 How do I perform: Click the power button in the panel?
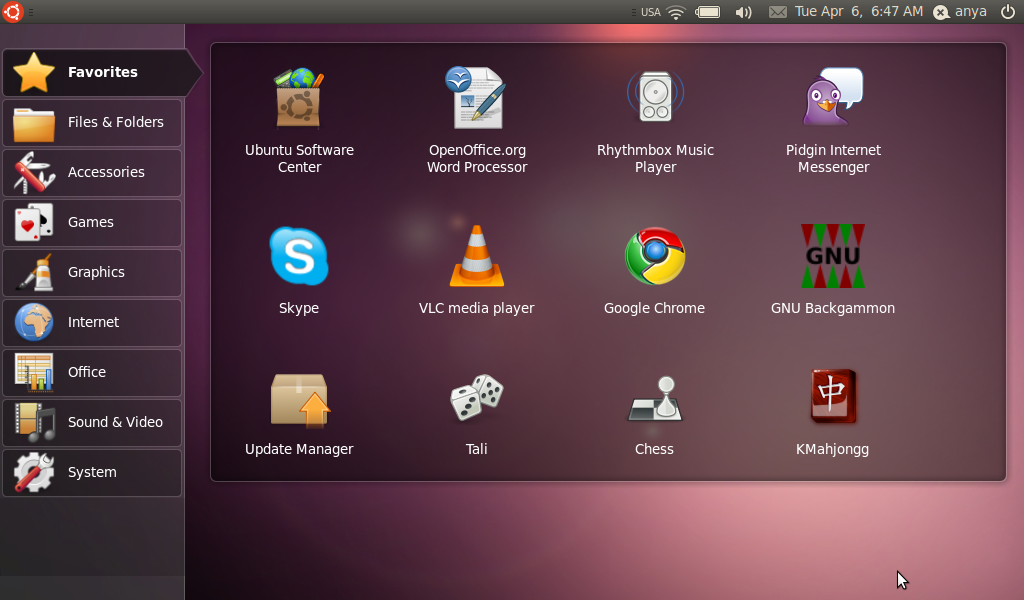point(1009,12)
